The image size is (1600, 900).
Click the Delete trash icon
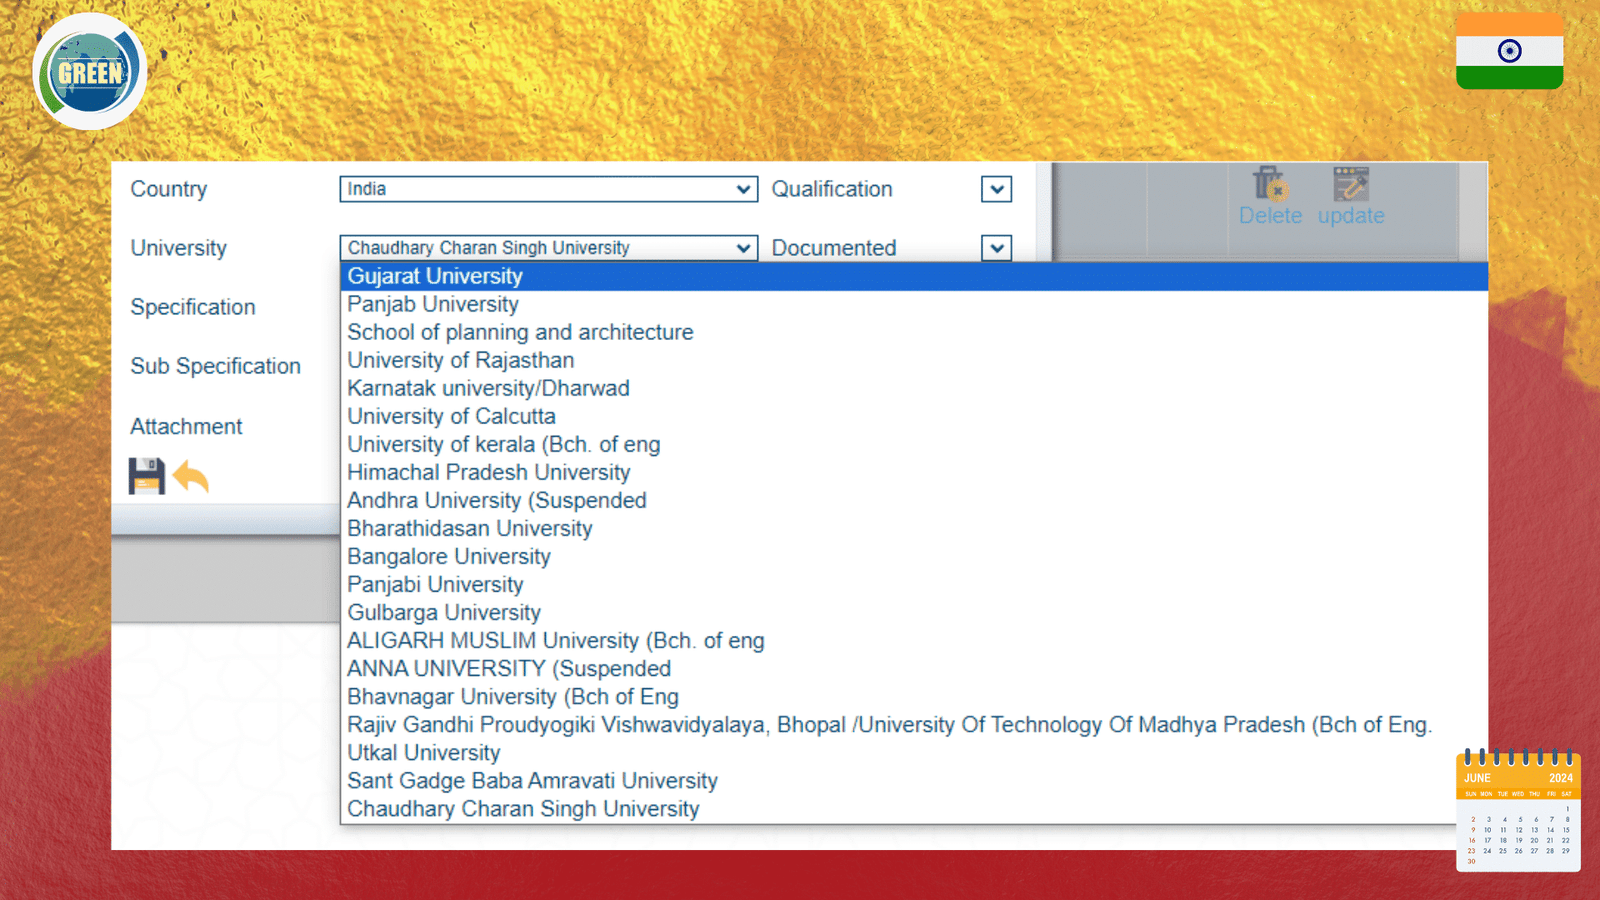(x=1269, y=186)
